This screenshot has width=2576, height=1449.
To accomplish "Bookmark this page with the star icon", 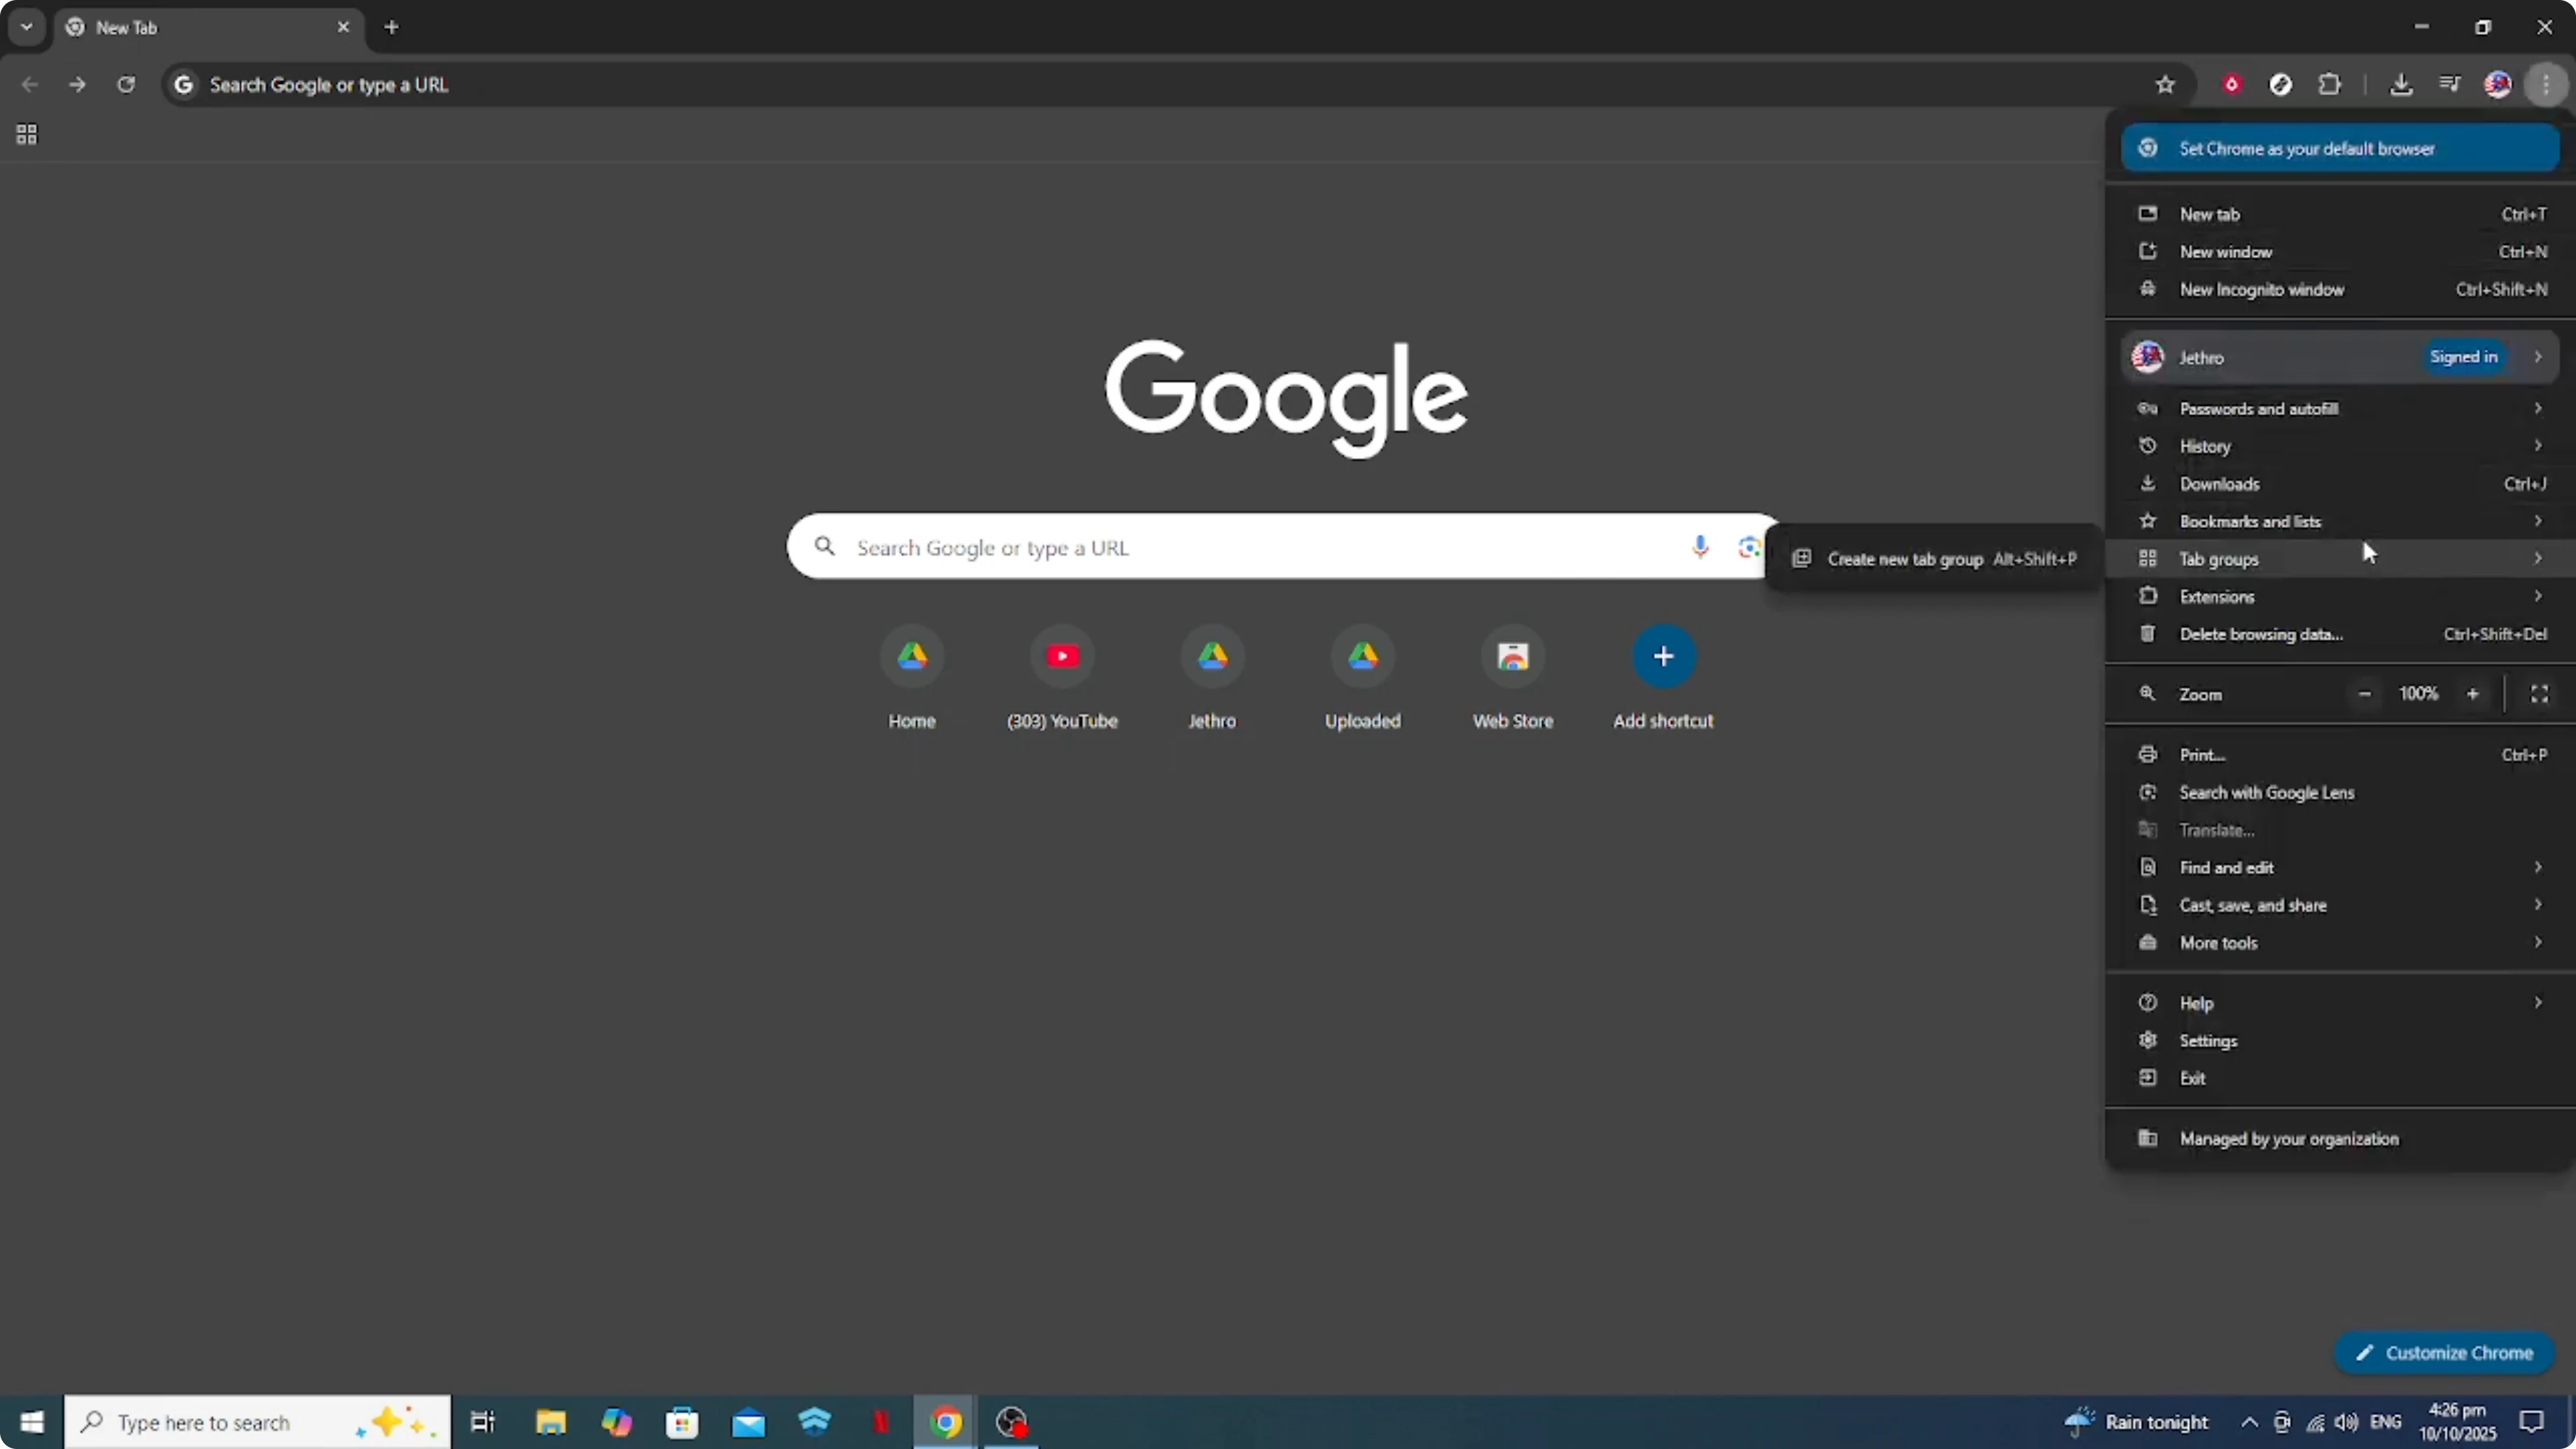I will pos(2166,84).
